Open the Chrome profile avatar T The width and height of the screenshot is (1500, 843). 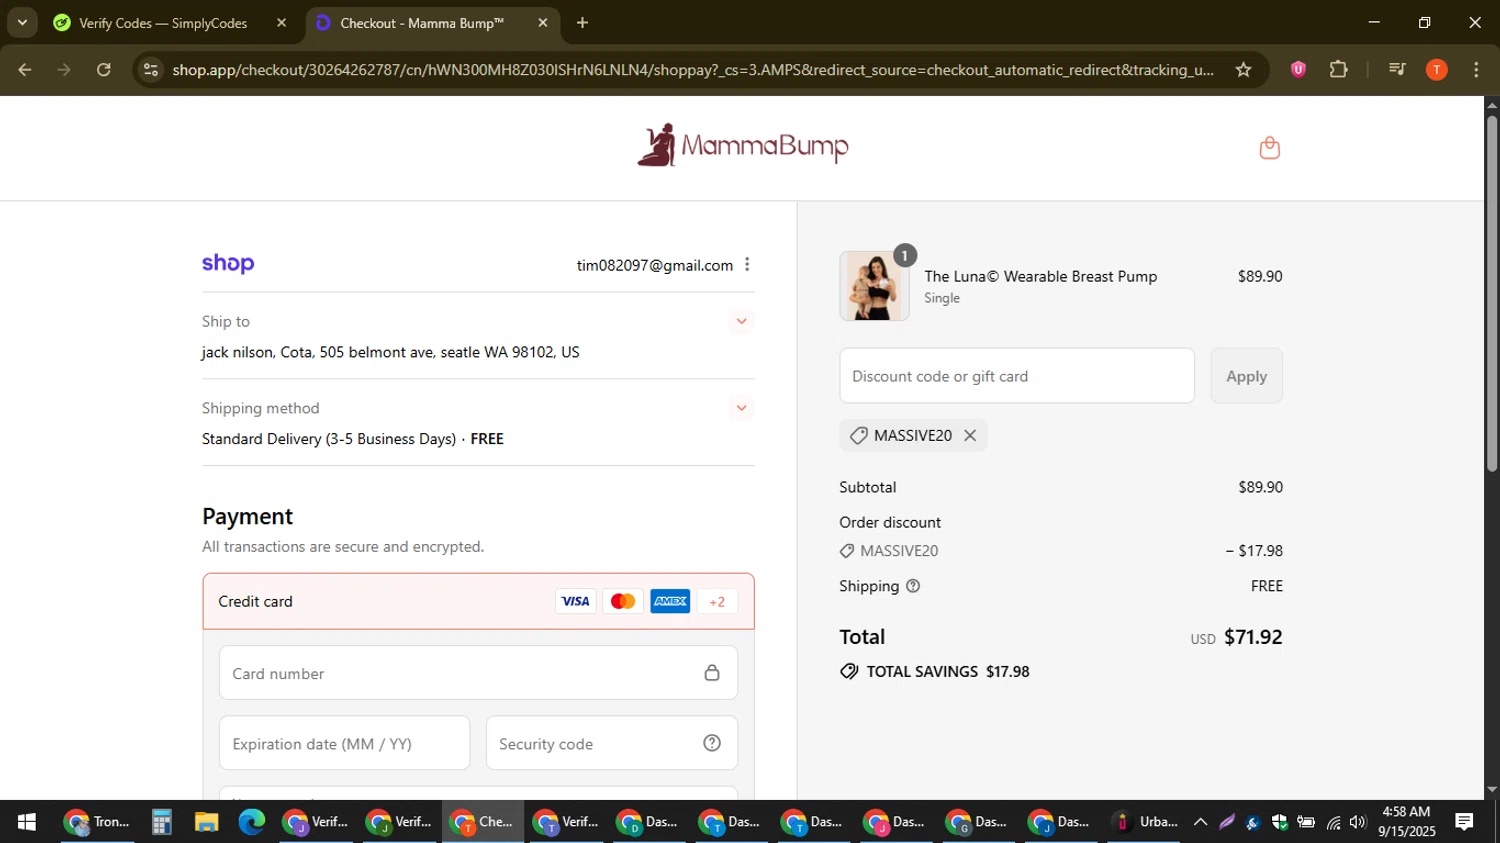coord(1436,69)
